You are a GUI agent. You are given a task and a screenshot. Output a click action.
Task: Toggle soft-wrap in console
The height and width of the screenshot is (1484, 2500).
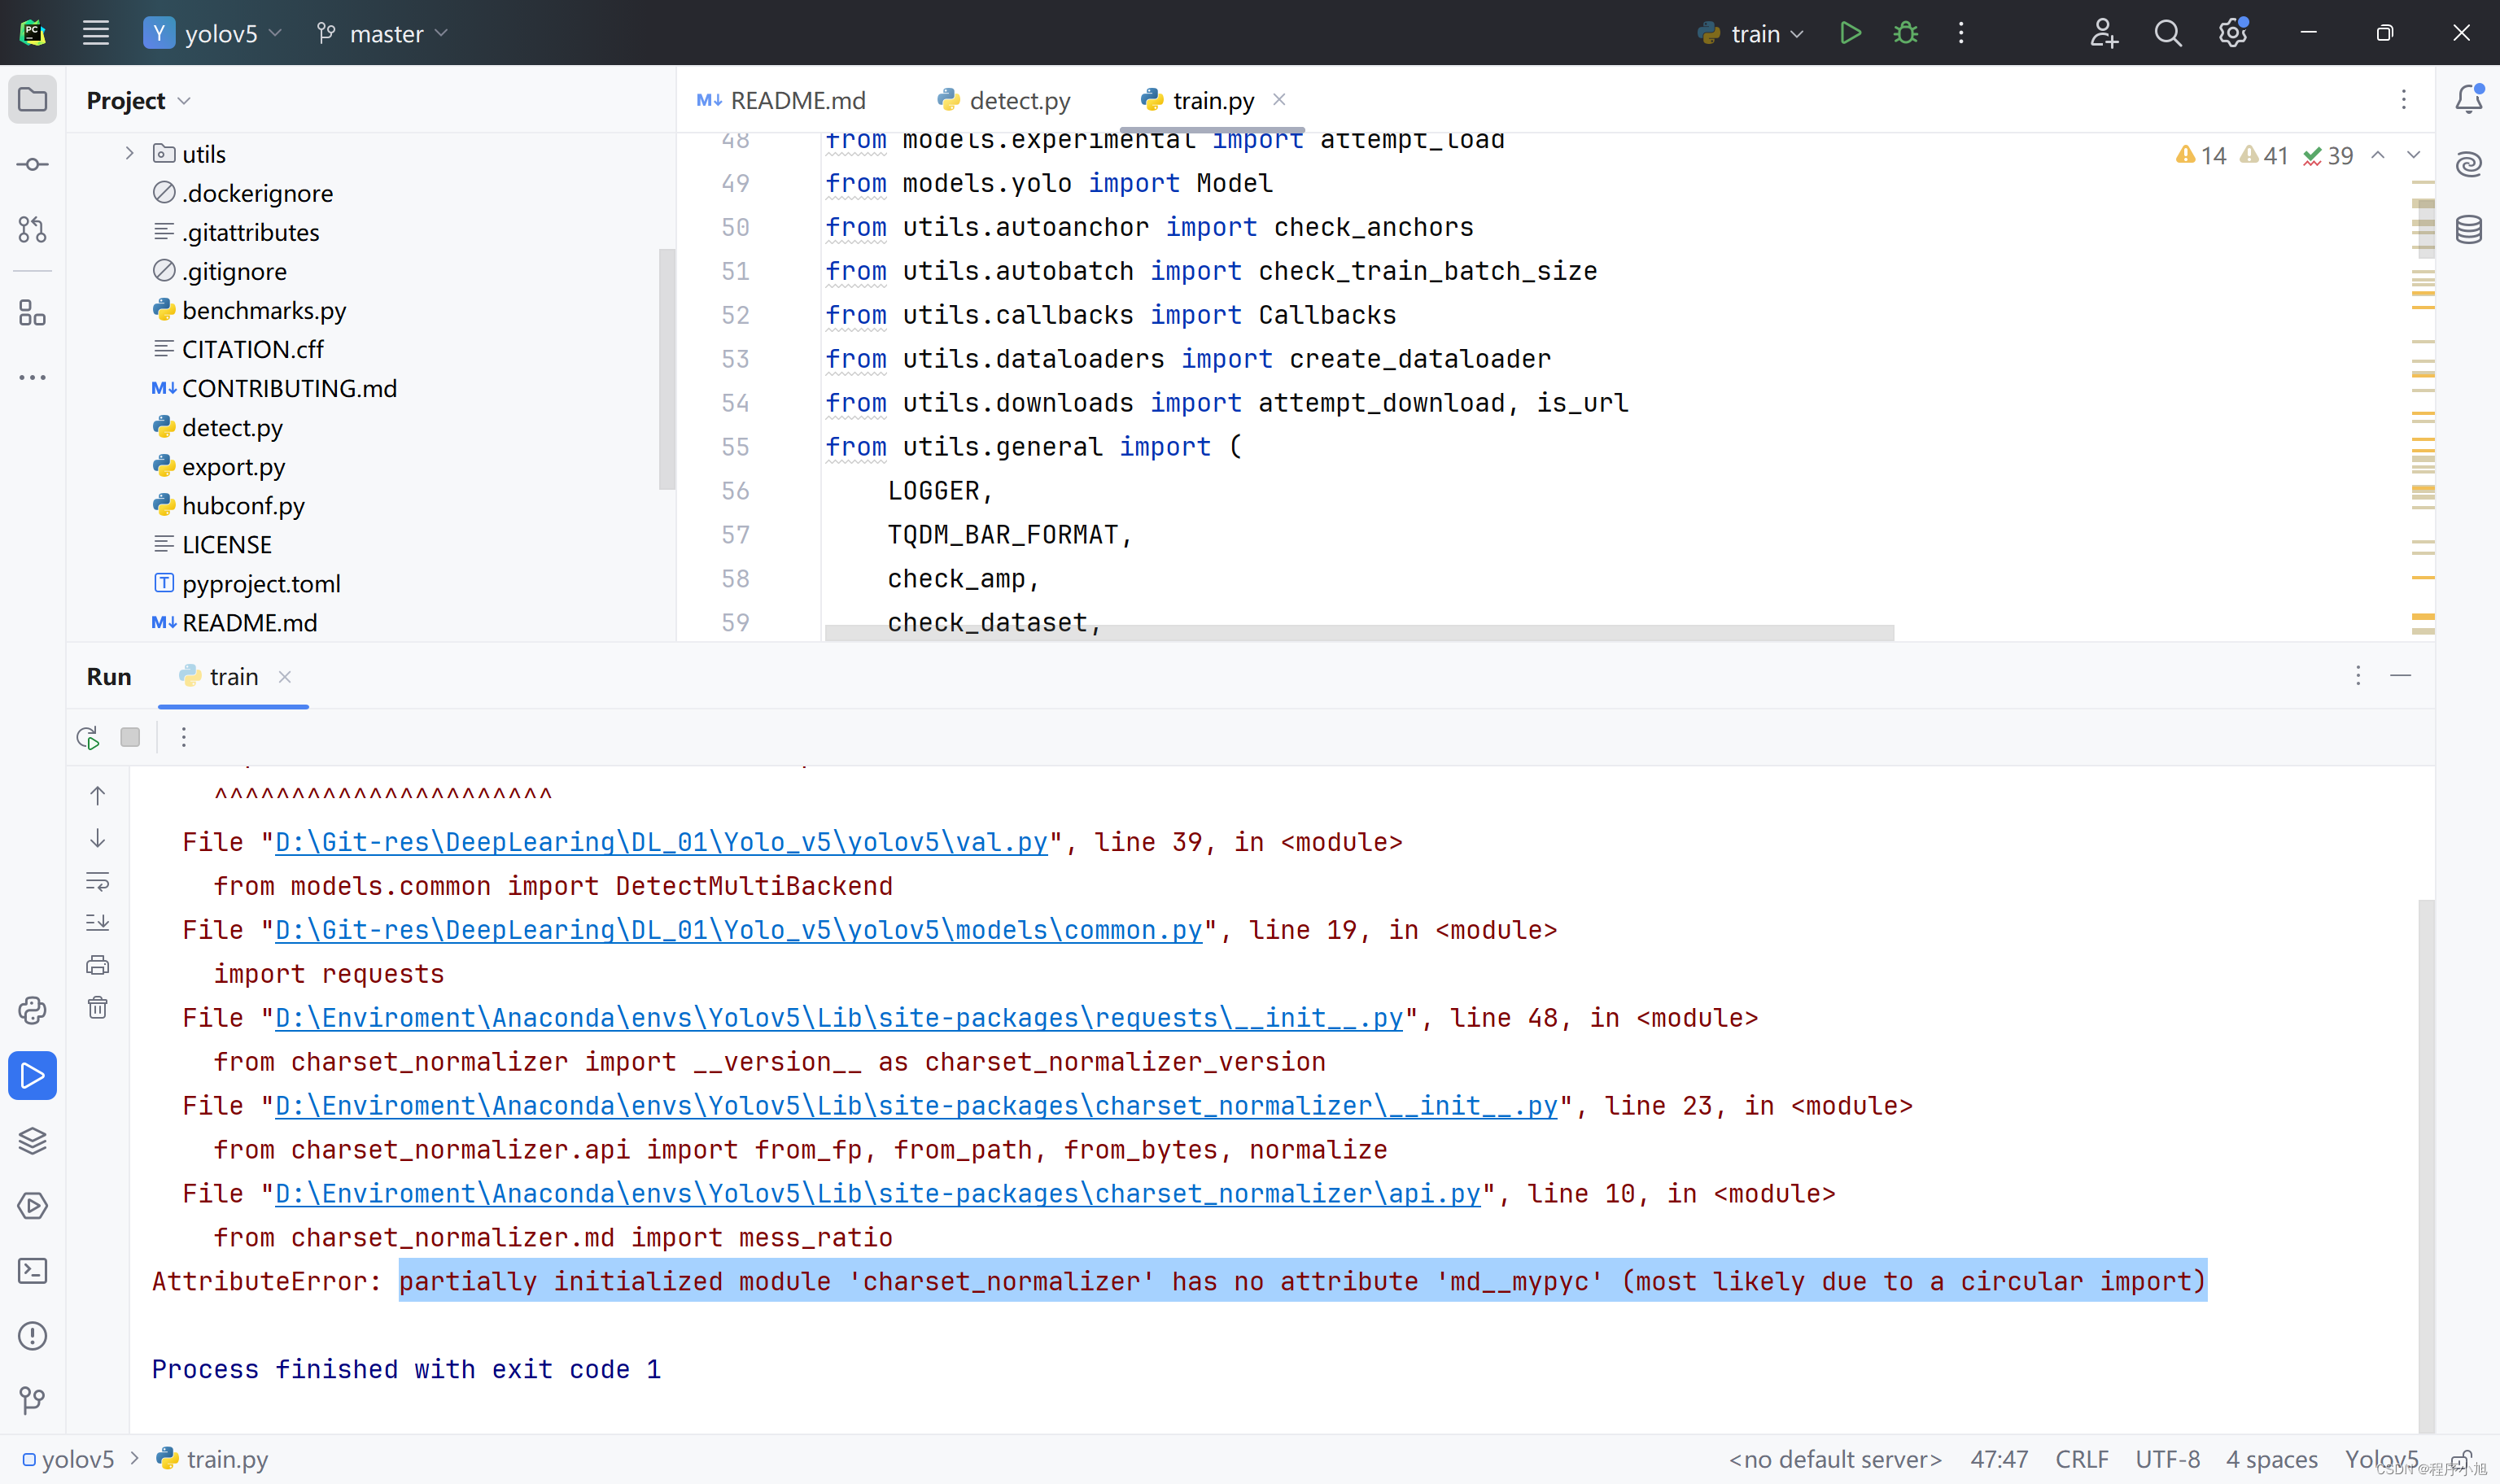[x=97, y=881]
